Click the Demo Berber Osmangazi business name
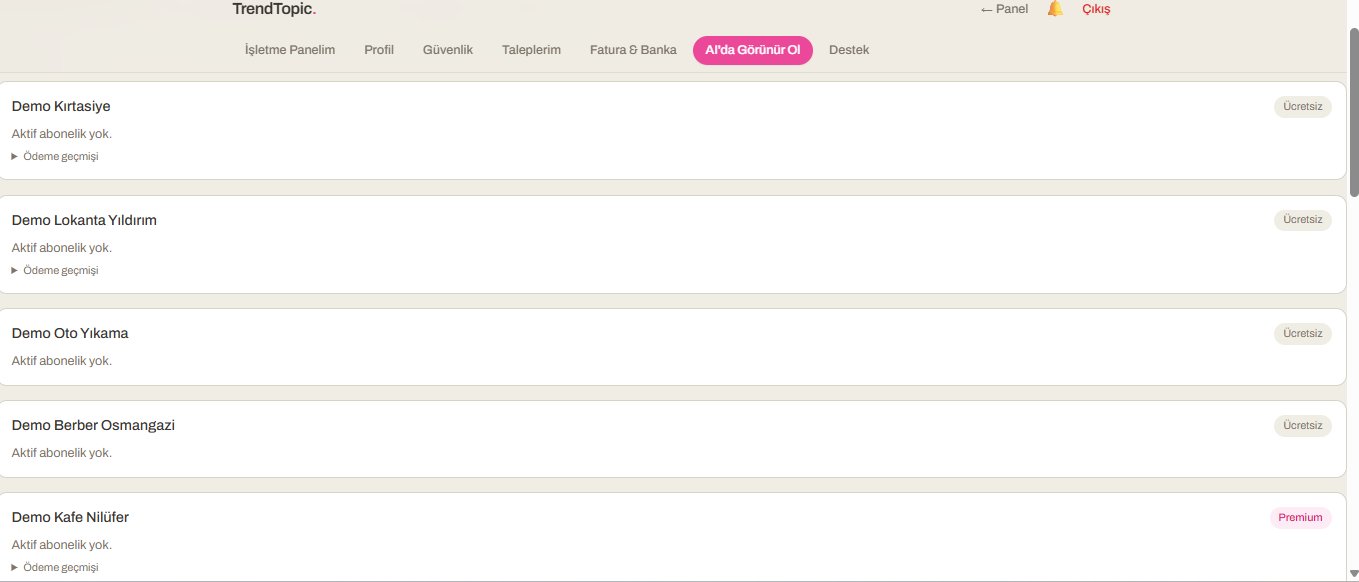The height and width of the screenshot is (582, 1359). pyautogui.click(x=93, y=425)
